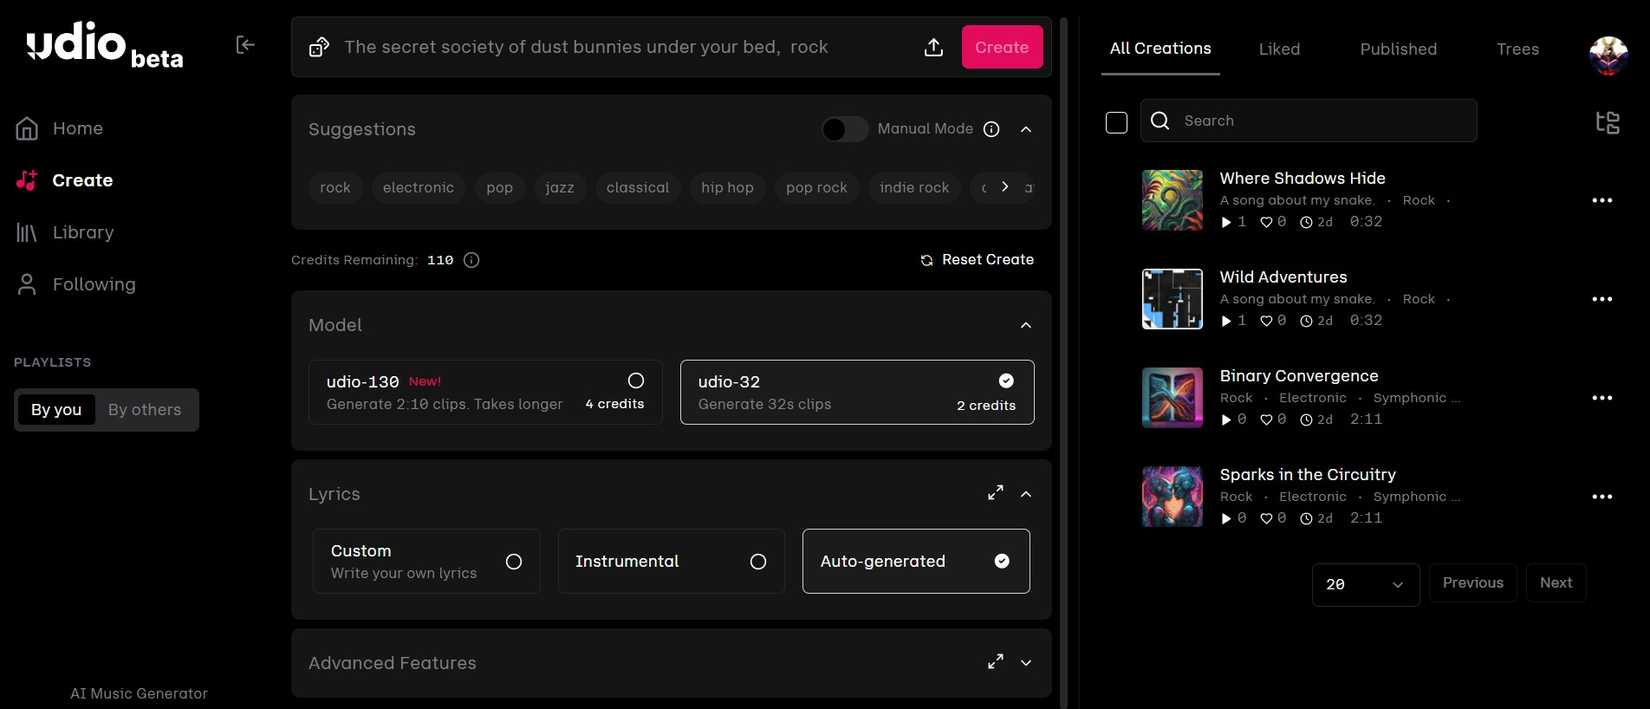Collapse the Model section

pyautogui.click(x=1026, y=325)
